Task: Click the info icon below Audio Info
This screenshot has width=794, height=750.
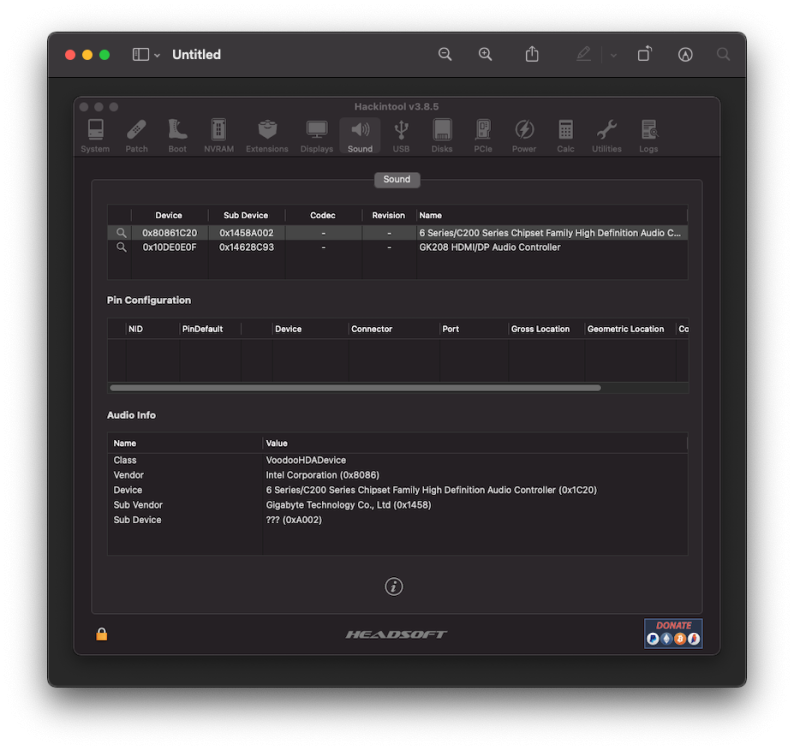Action: coord(394,586)
